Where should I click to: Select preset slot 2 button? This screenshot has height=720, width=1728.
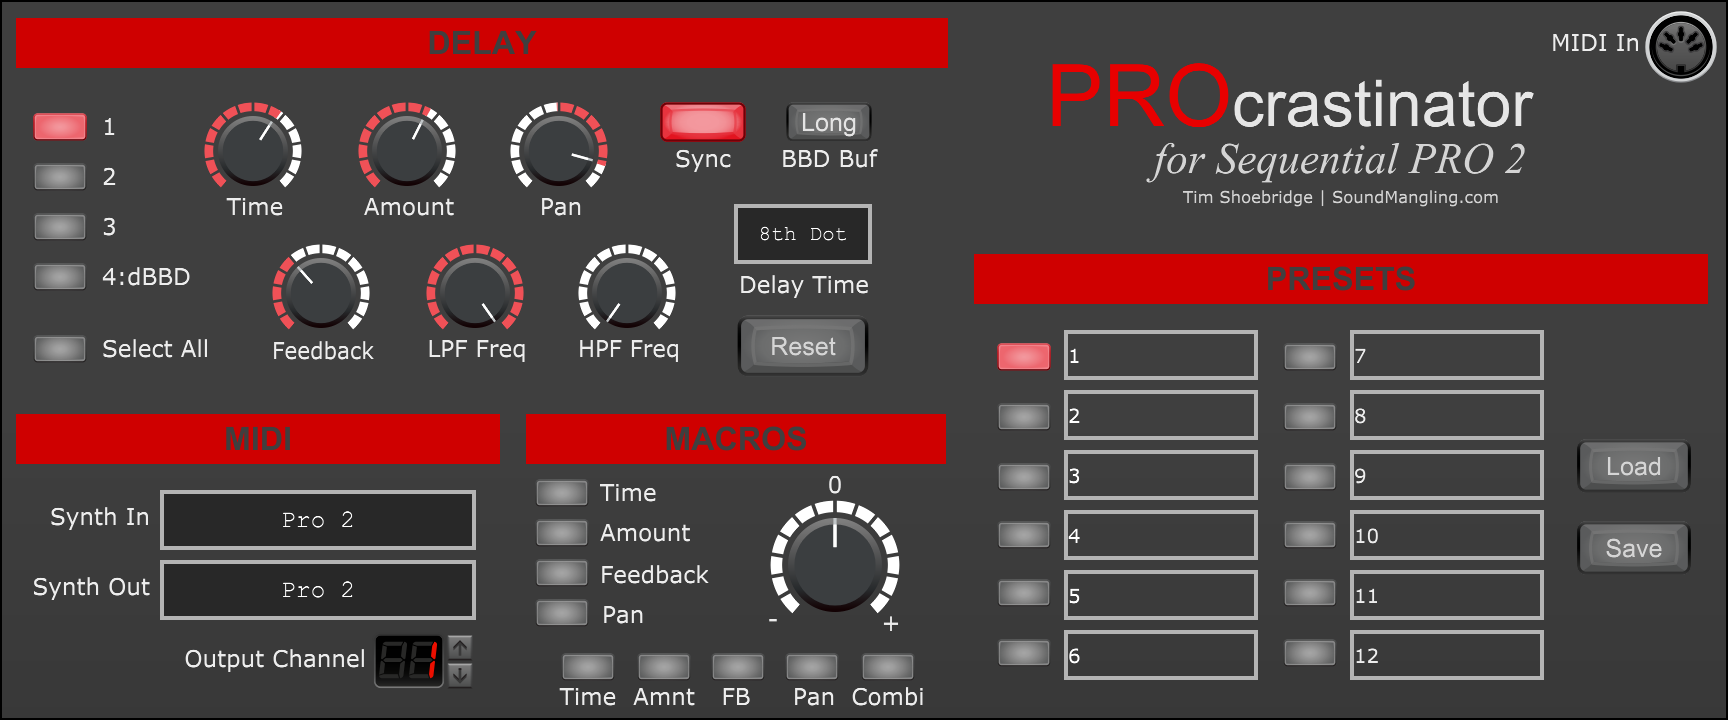coord(1024,416)
